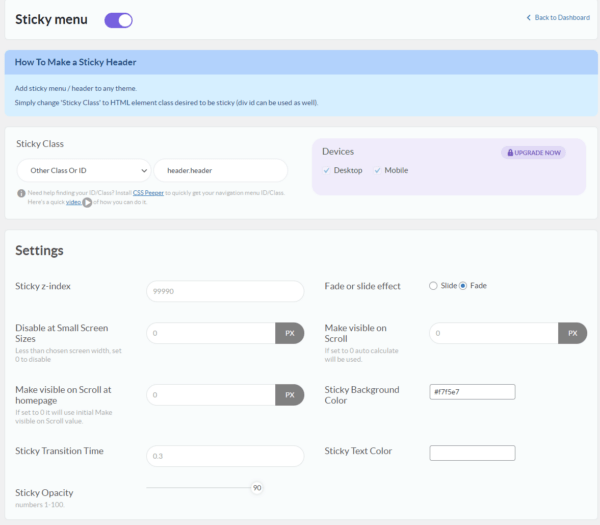
Task: Click the Upgrade Now button
Action: pyautogui.click(x=533, y=152)
